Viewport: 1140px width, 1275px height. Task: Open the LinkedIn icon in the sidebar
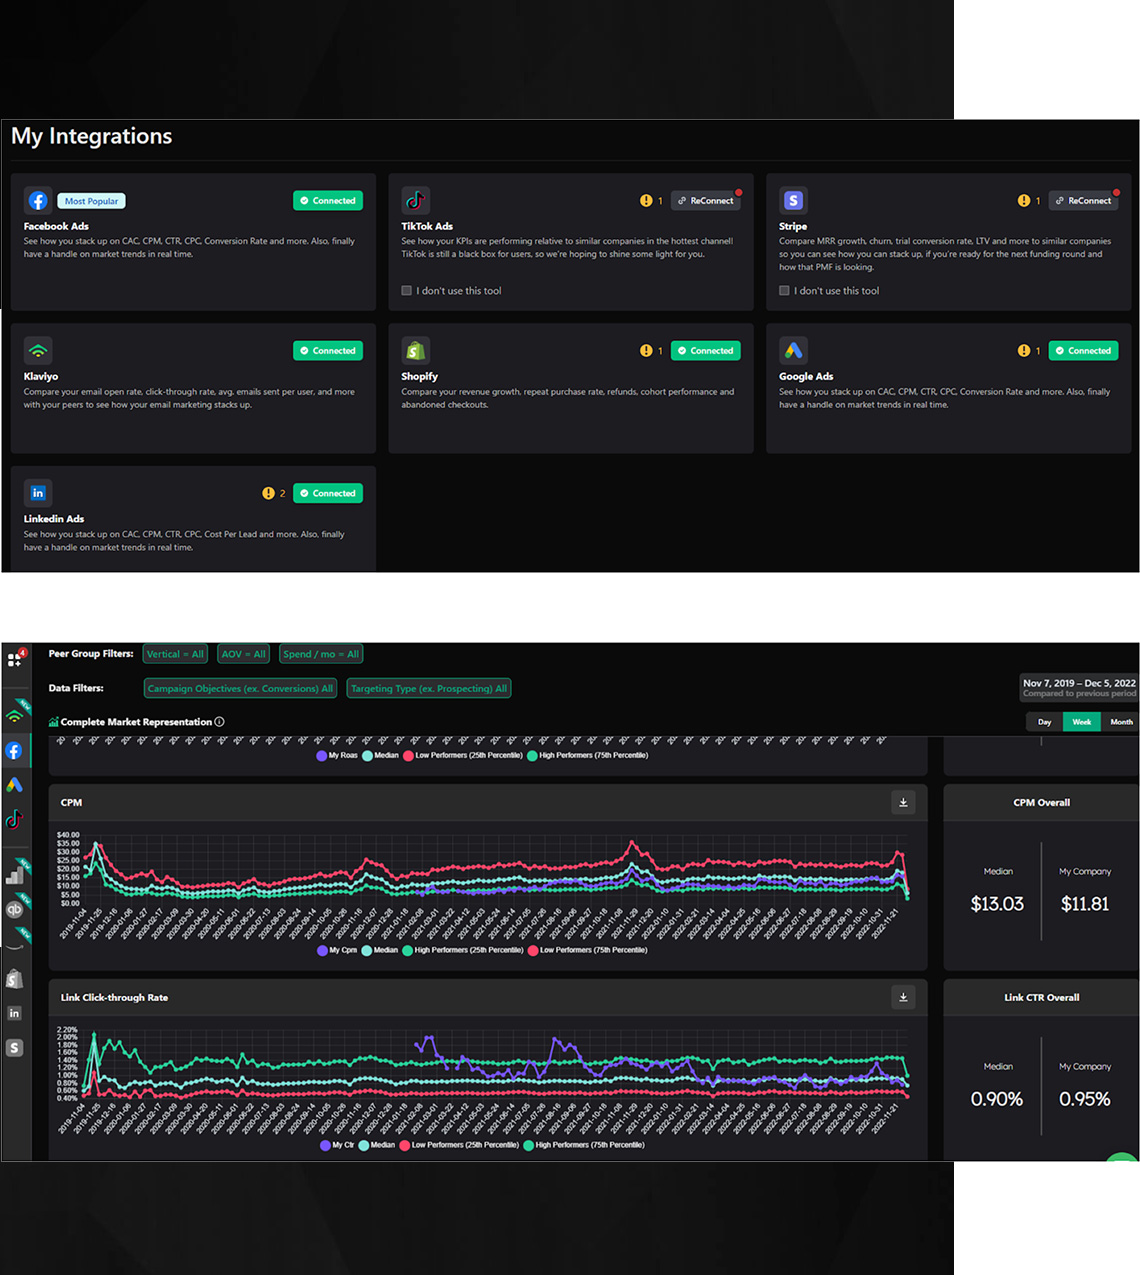[x=14, y=1013]
